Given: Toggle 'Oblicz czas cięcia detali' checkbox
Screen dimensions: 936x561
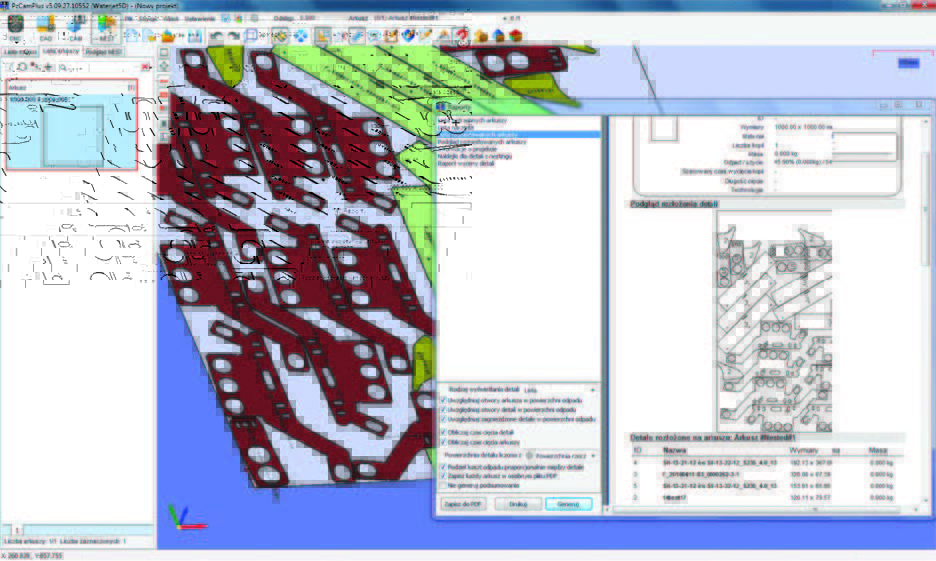Looking at the screenshot, I should 444,432.
